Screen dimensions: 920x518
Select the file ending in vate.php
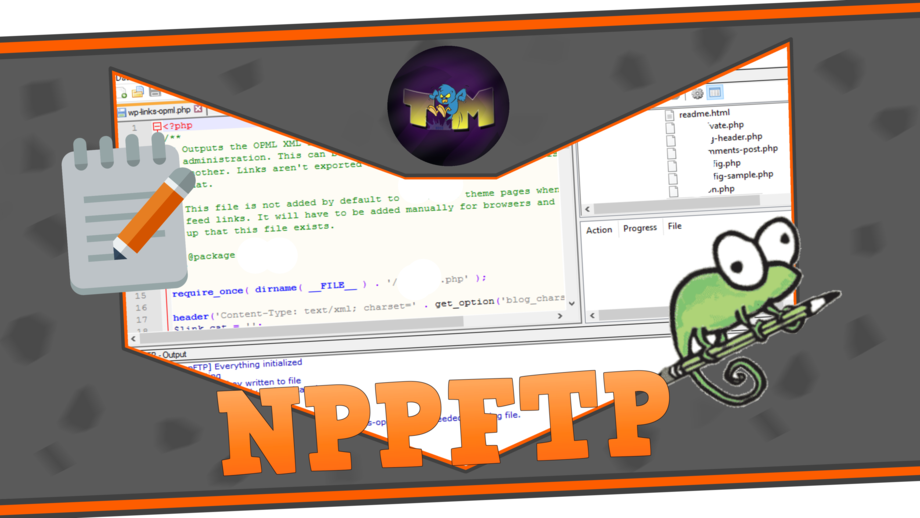pos(726,125)
